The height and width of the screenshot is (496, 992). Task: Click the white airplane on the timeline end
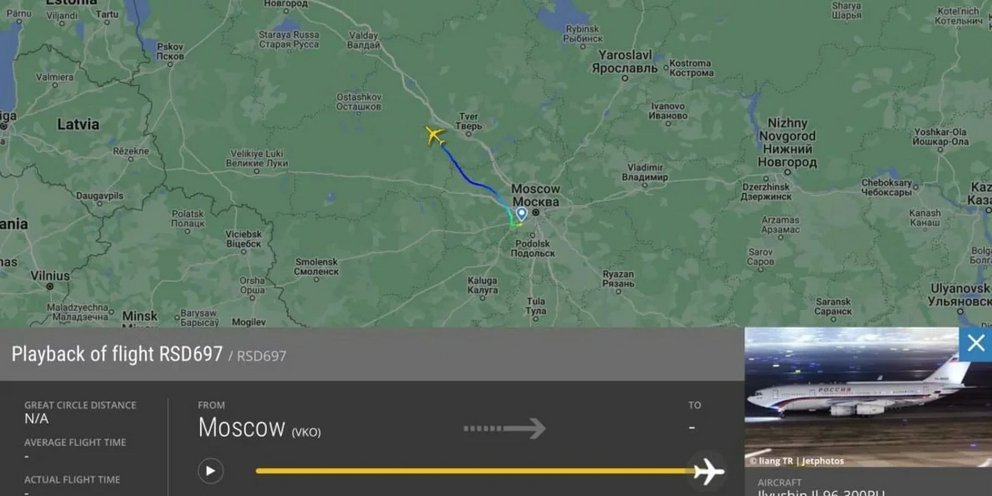click(x=709, y=471)
